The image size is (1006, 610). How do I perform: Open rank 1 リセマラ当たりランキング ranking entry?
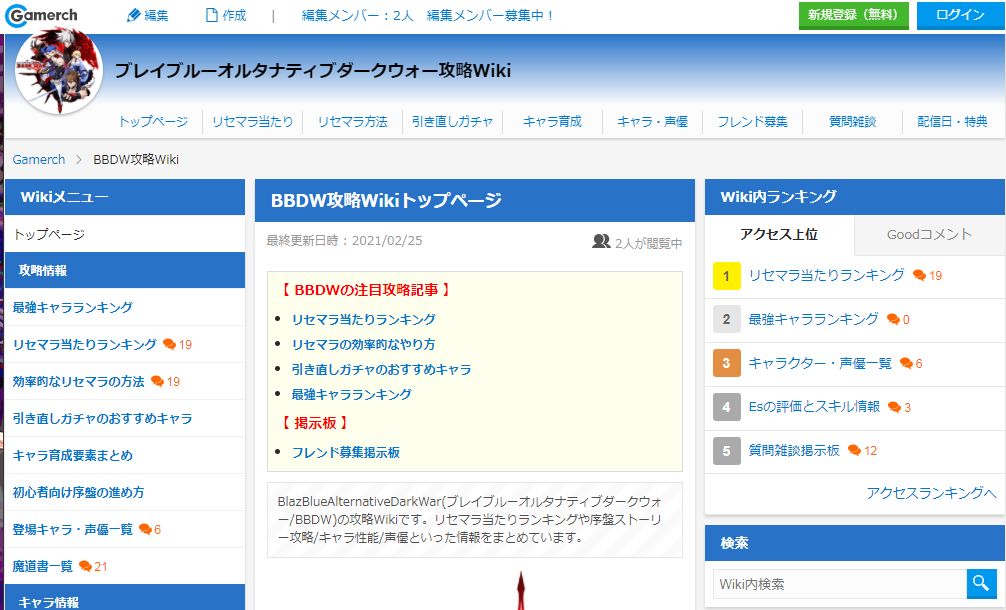click(x=826, y=275)
